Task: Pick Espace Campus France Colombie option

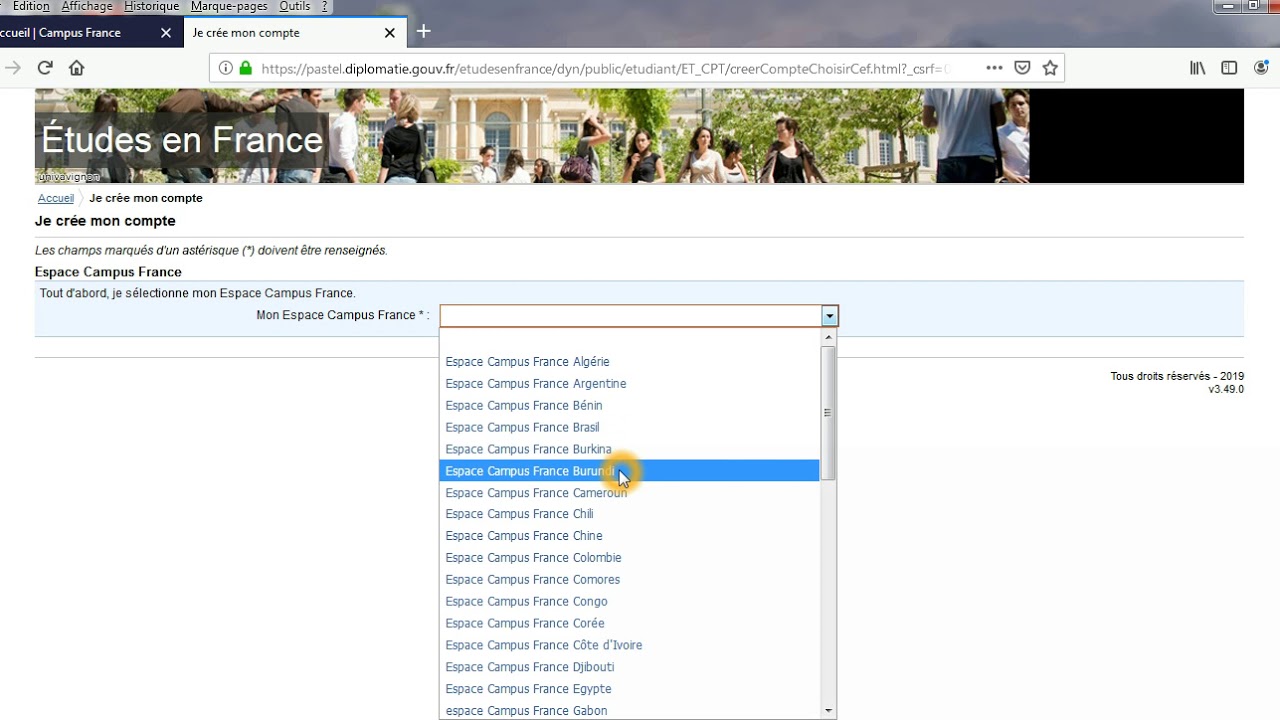Action: [x=629, y=558]
